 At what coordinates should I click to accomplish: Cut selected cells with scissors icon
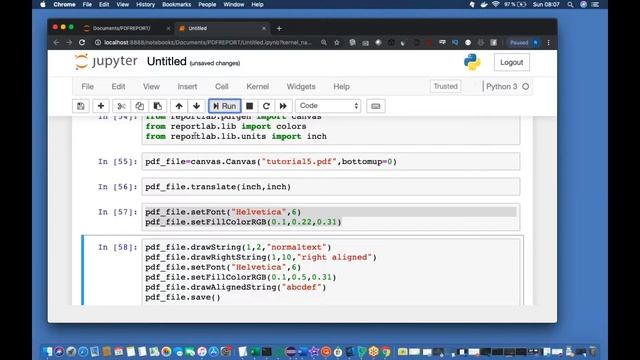pyautogui.click(x=121, y=106)
